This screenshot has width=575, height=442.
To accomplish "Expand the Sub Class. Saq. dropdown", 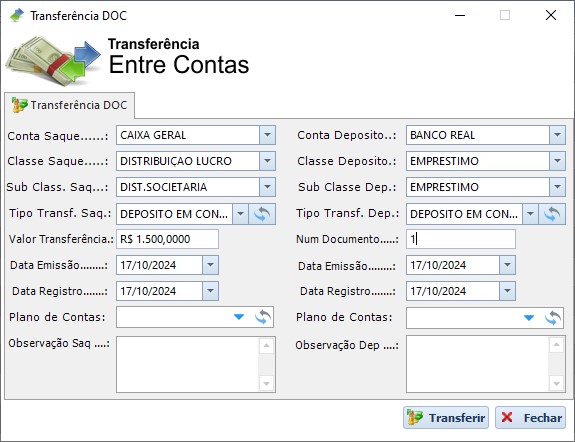I will 267,187.
